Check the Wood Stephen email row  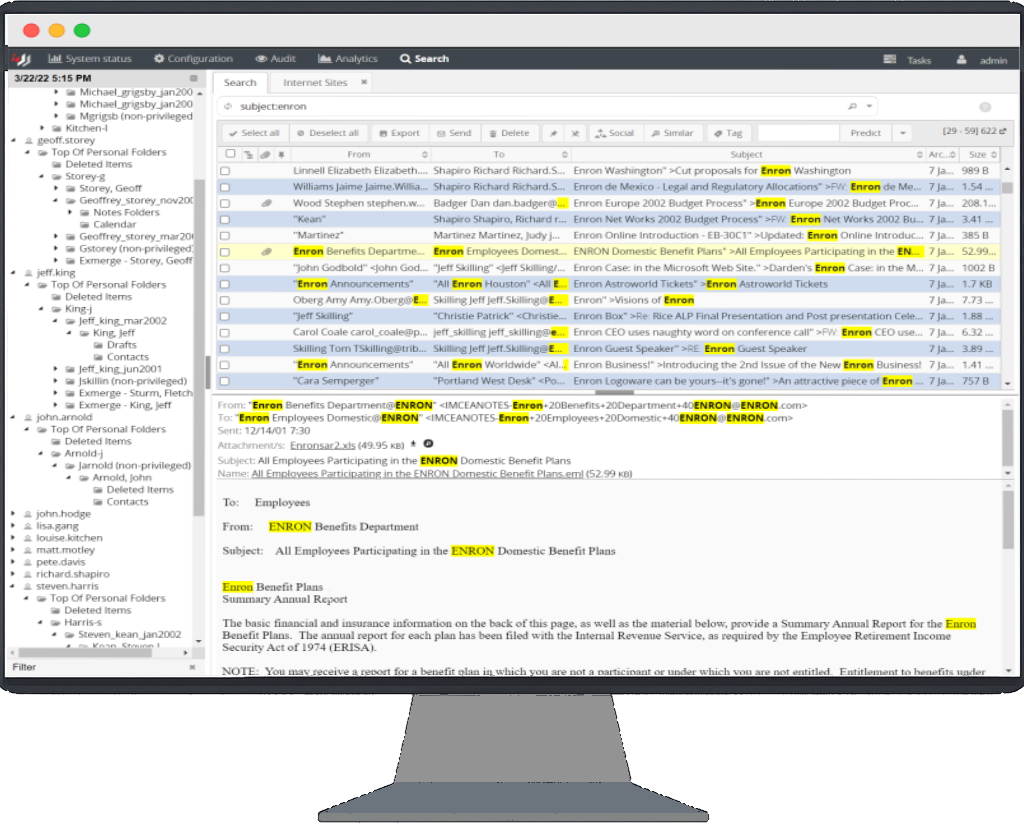pos(225,204)
